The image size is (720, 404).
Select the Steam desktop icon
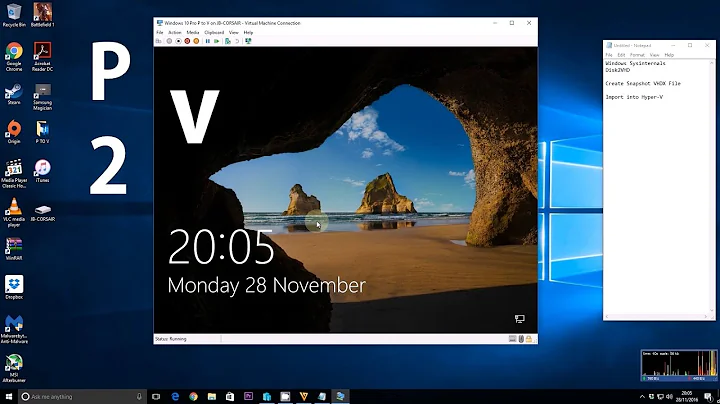14,93
